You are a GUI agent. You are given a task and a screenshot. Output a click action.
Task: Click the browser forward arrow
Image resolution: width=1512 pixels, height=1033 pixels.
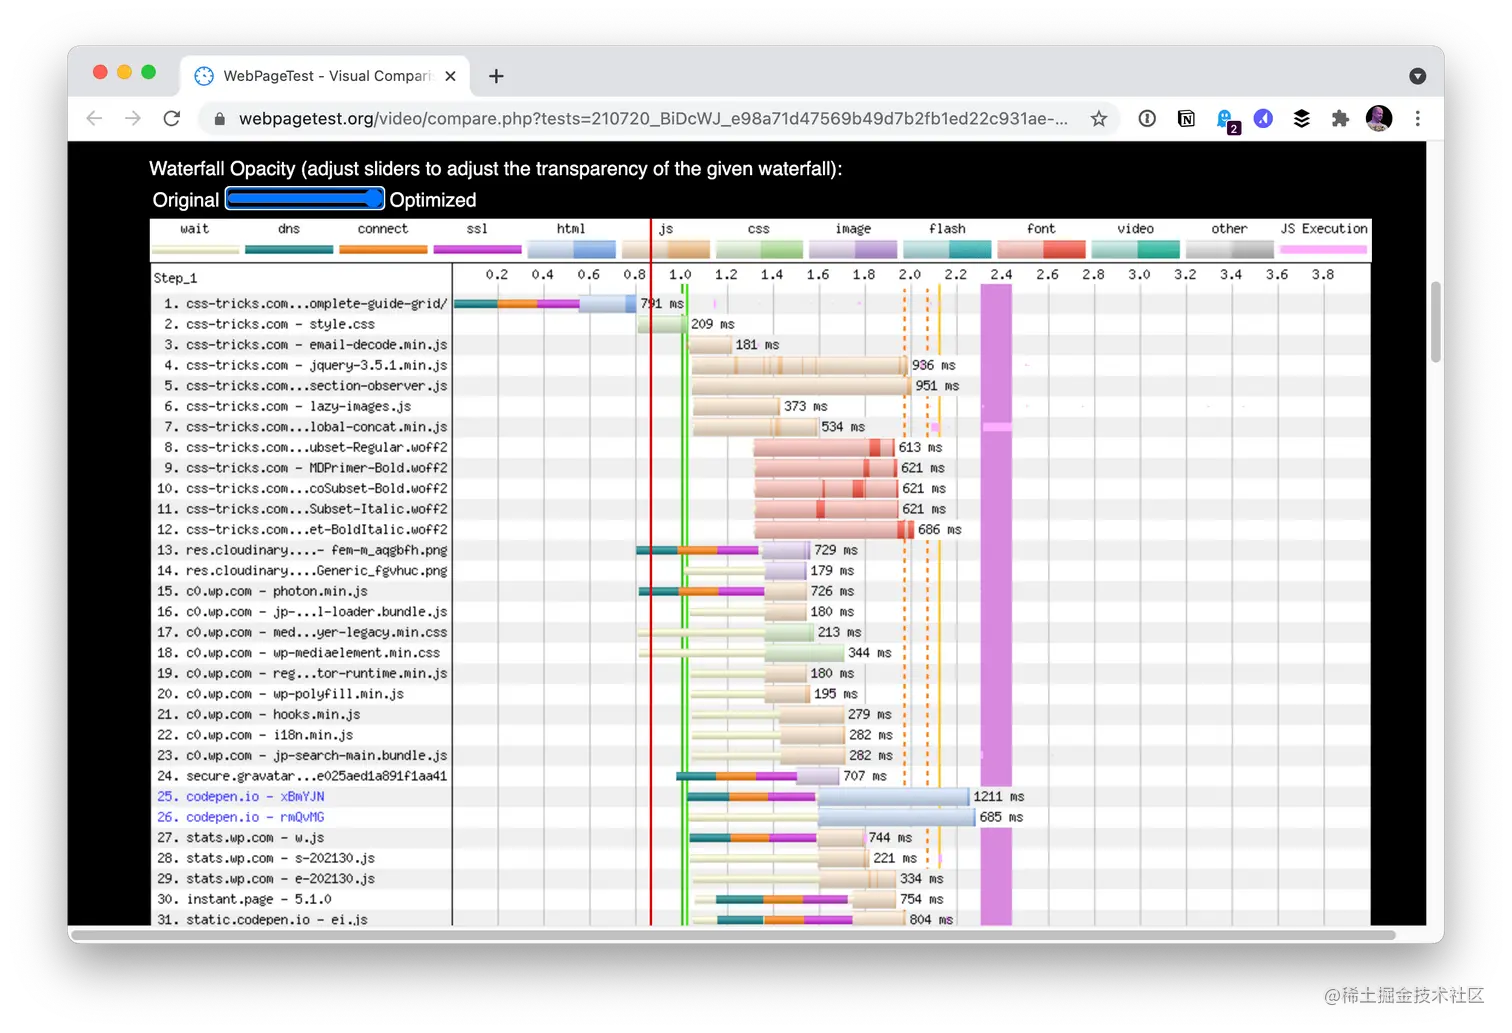(x=133, y=118)
